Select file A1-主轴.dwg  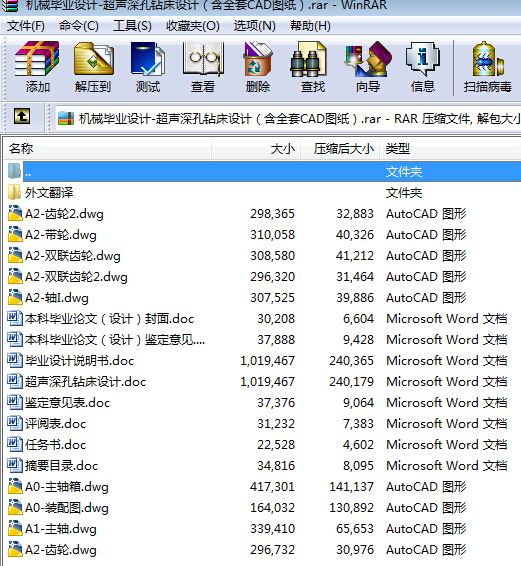(61, 528)
